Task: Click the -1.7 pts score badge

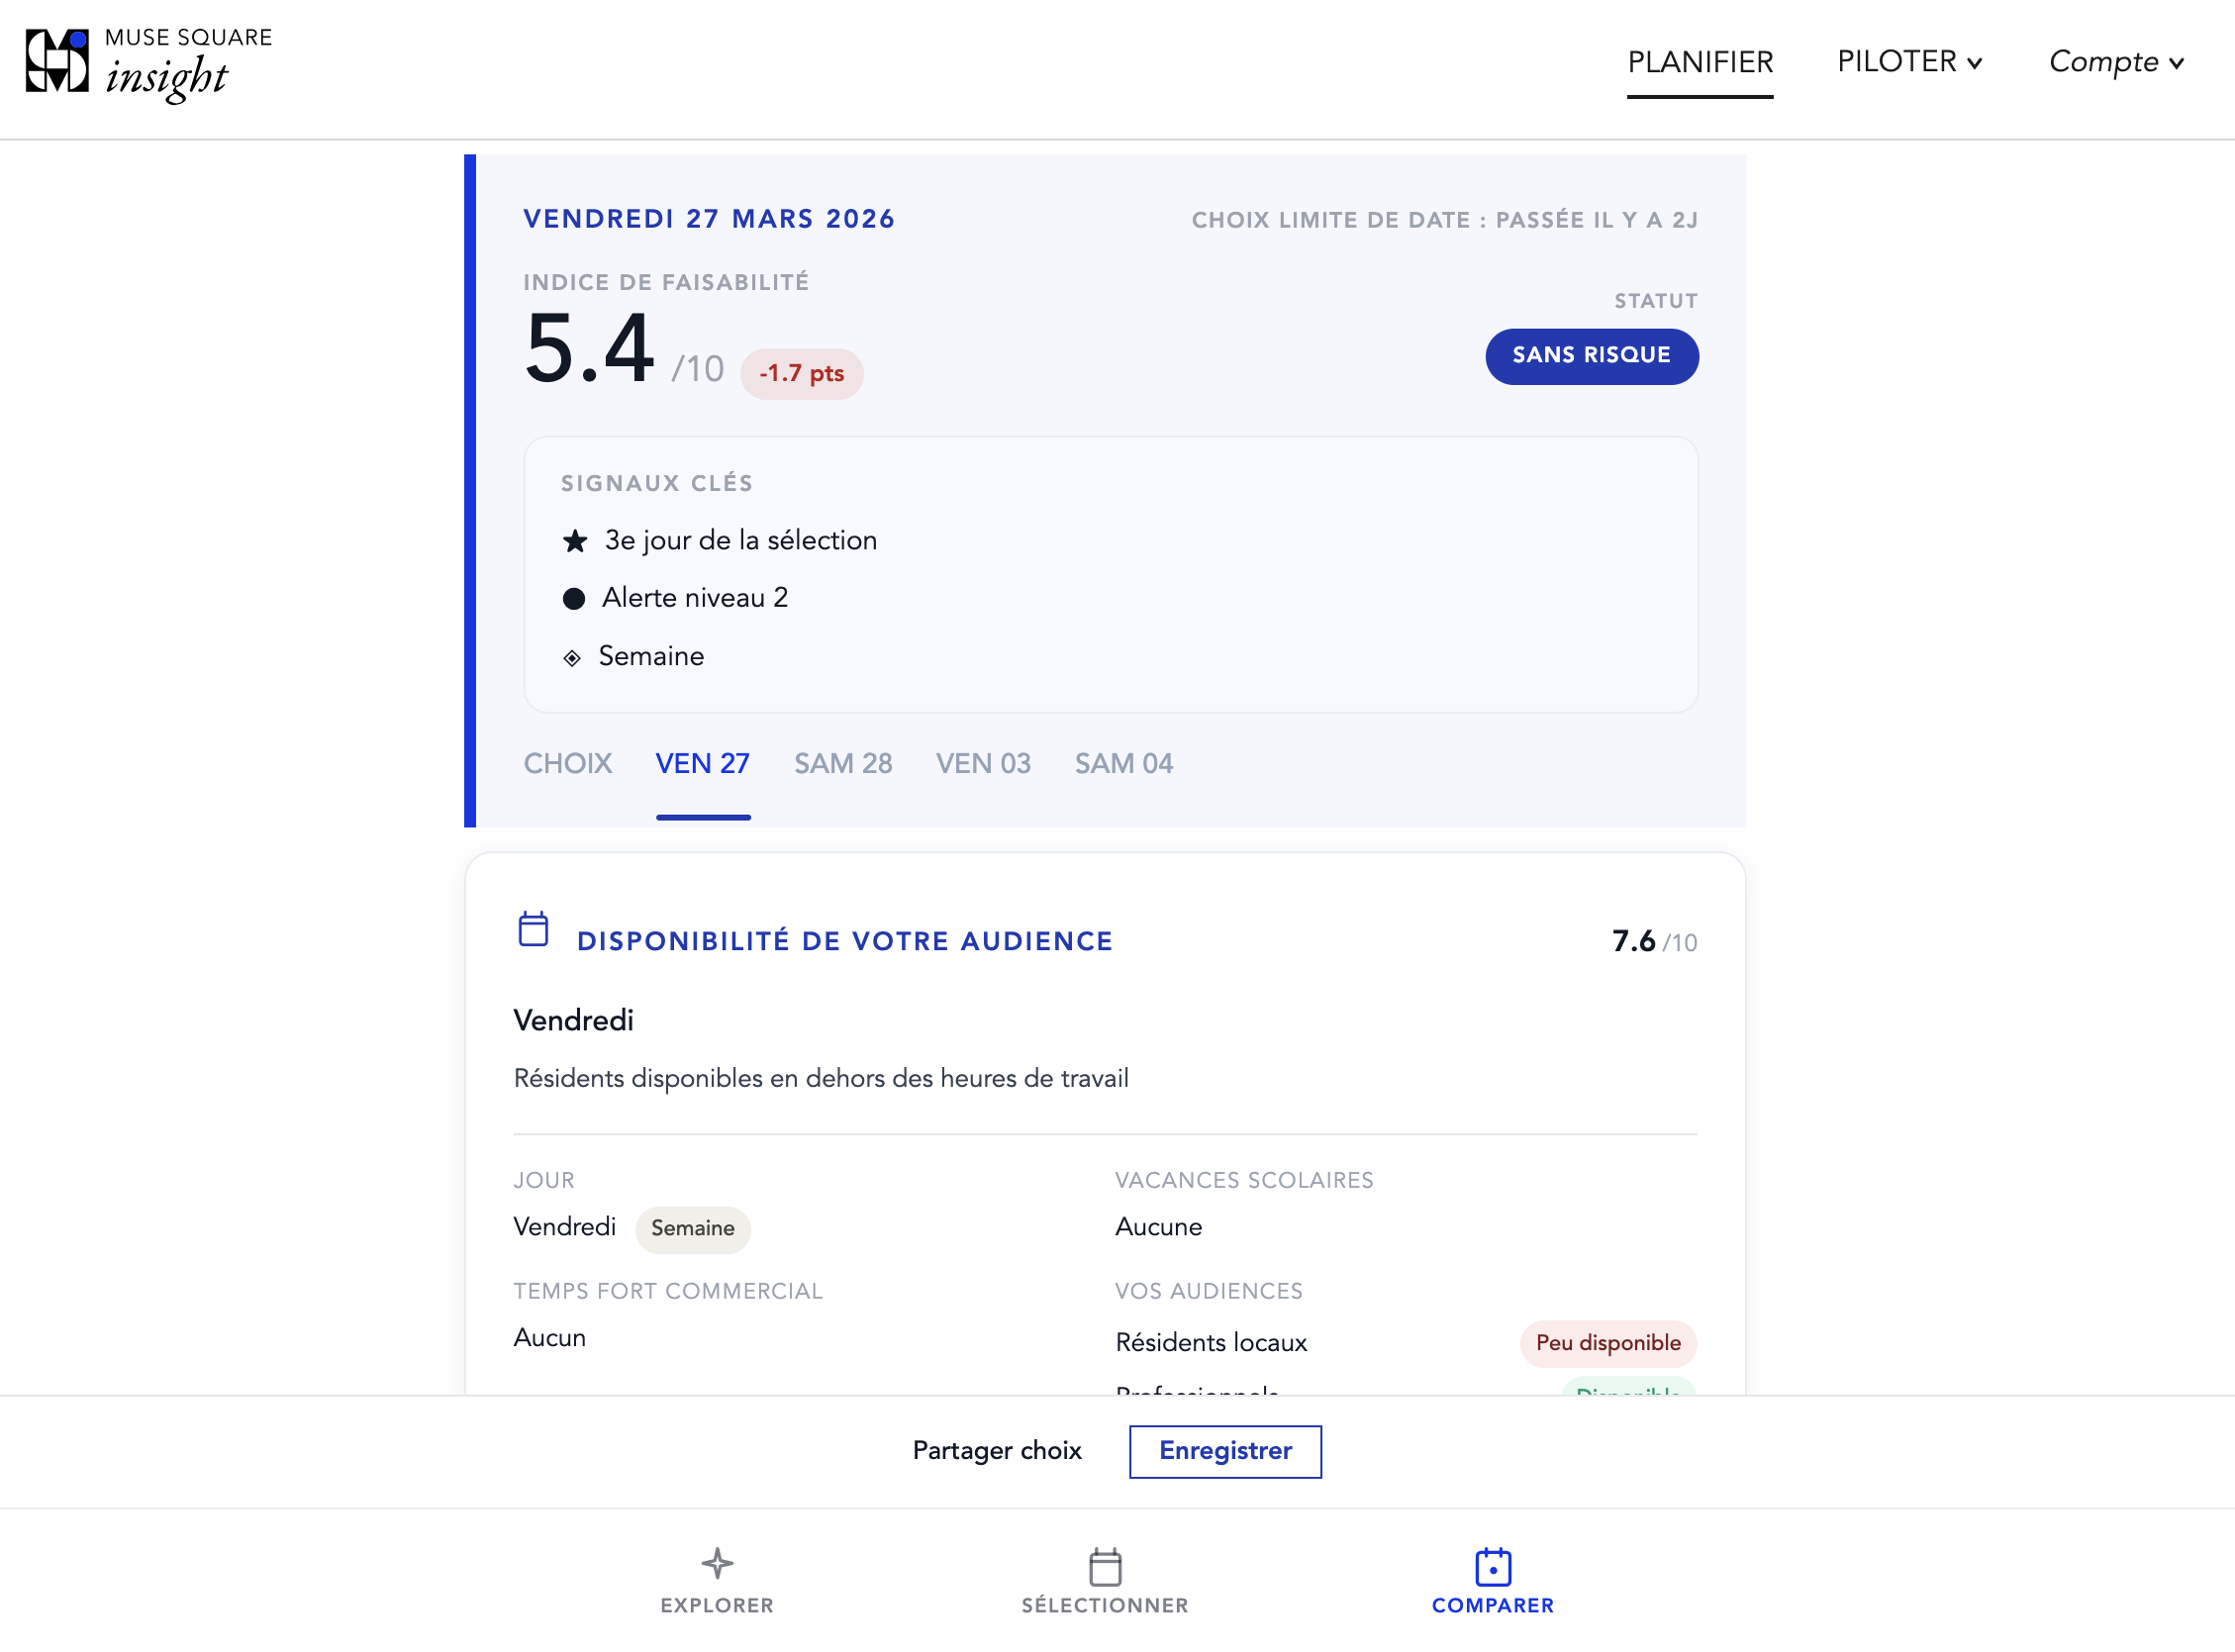Action: (x=801, y=373)
